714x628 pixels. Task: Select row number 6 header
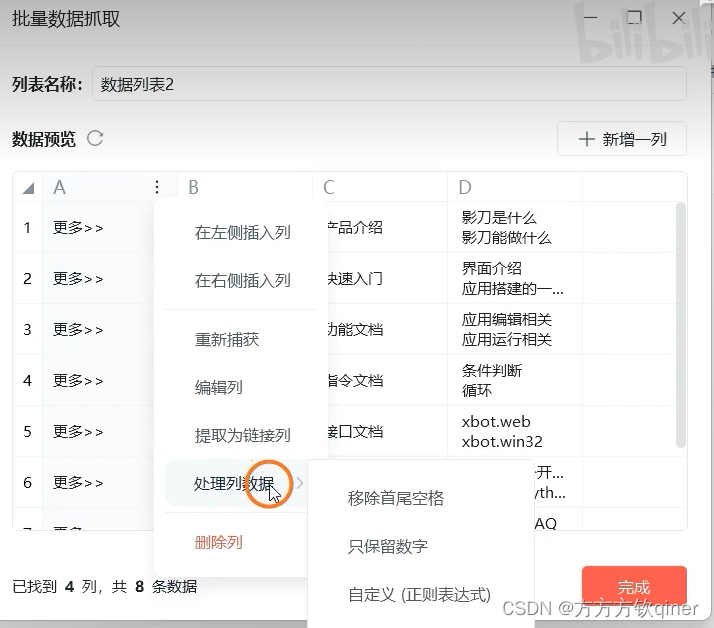pos(27,482)
